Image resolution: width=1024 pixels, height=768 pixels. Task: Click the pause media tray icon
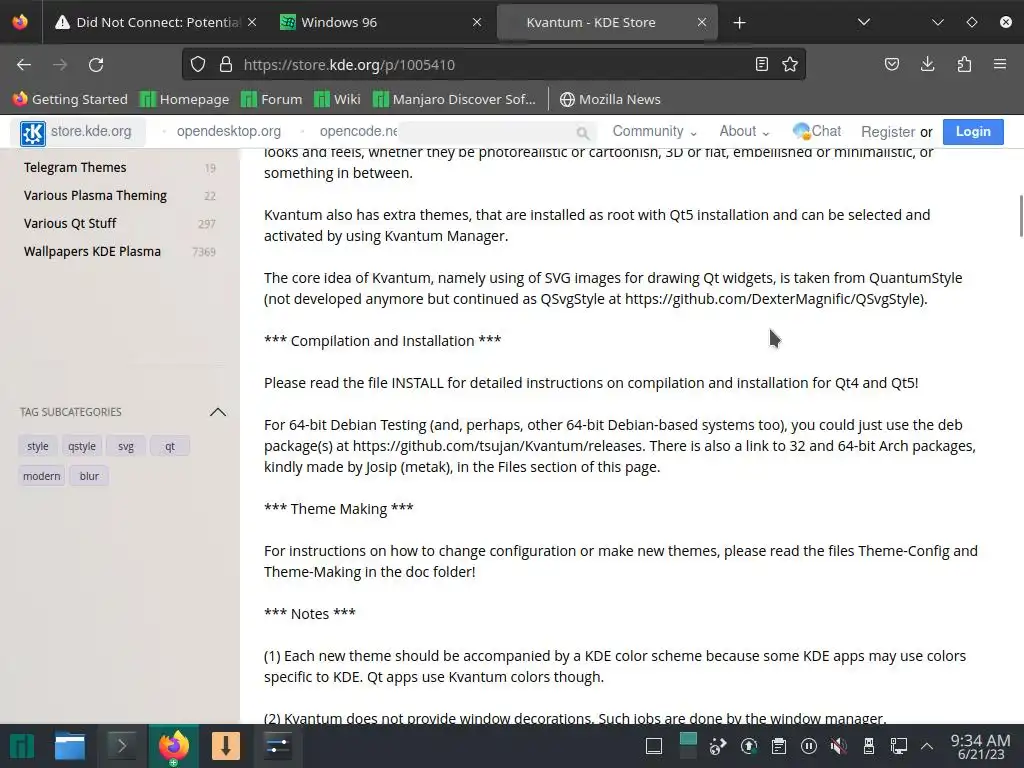[808, 746]
